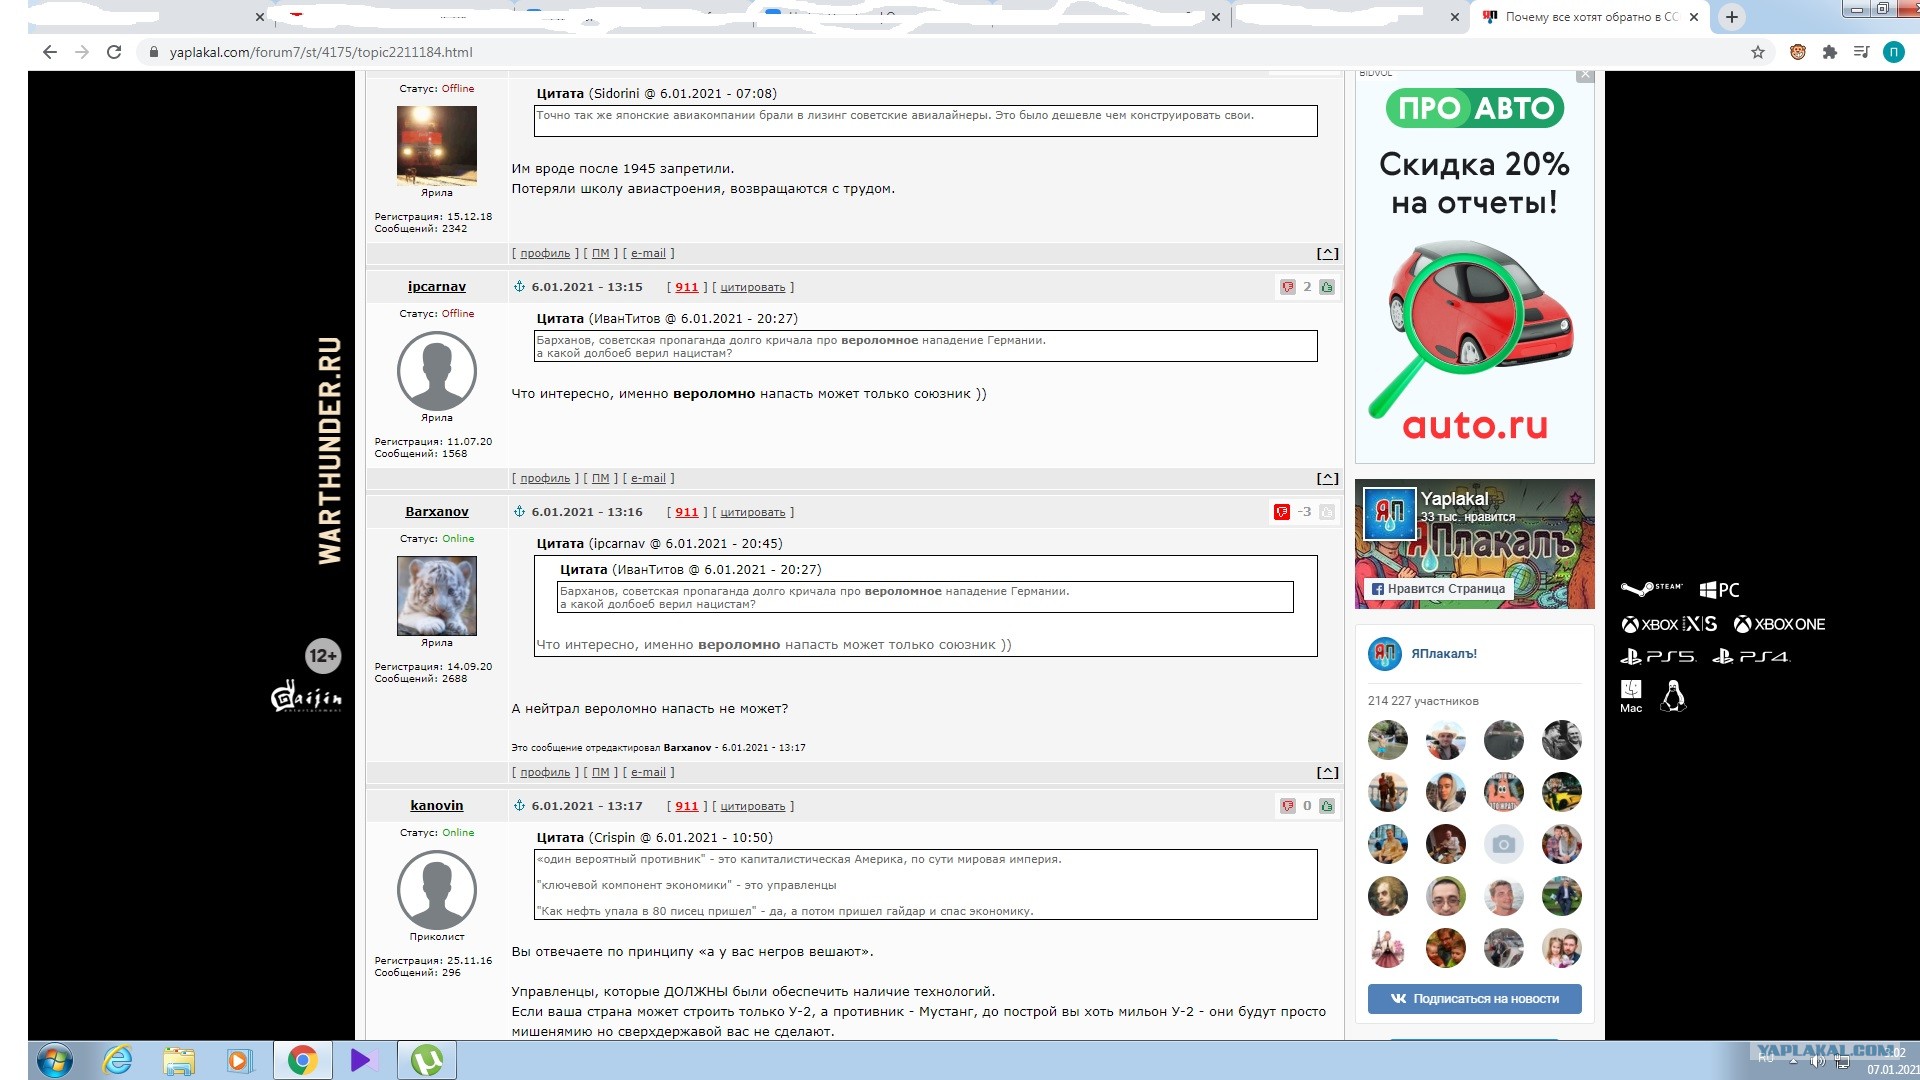The image size is (1920, 1080).
Task: Jump to top via [^] under ipcarnav's post
Action: click(x=1327, y=479)
